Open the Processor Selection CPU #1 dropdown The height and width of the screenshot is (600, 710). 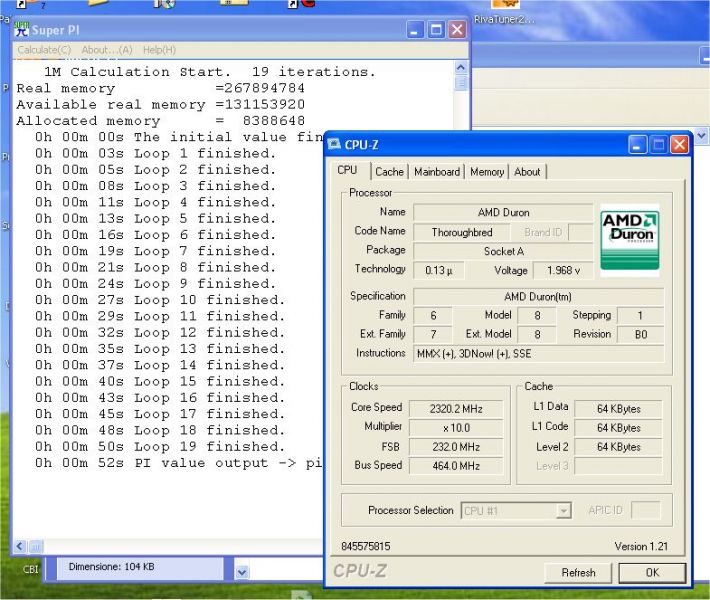point(516,511)
